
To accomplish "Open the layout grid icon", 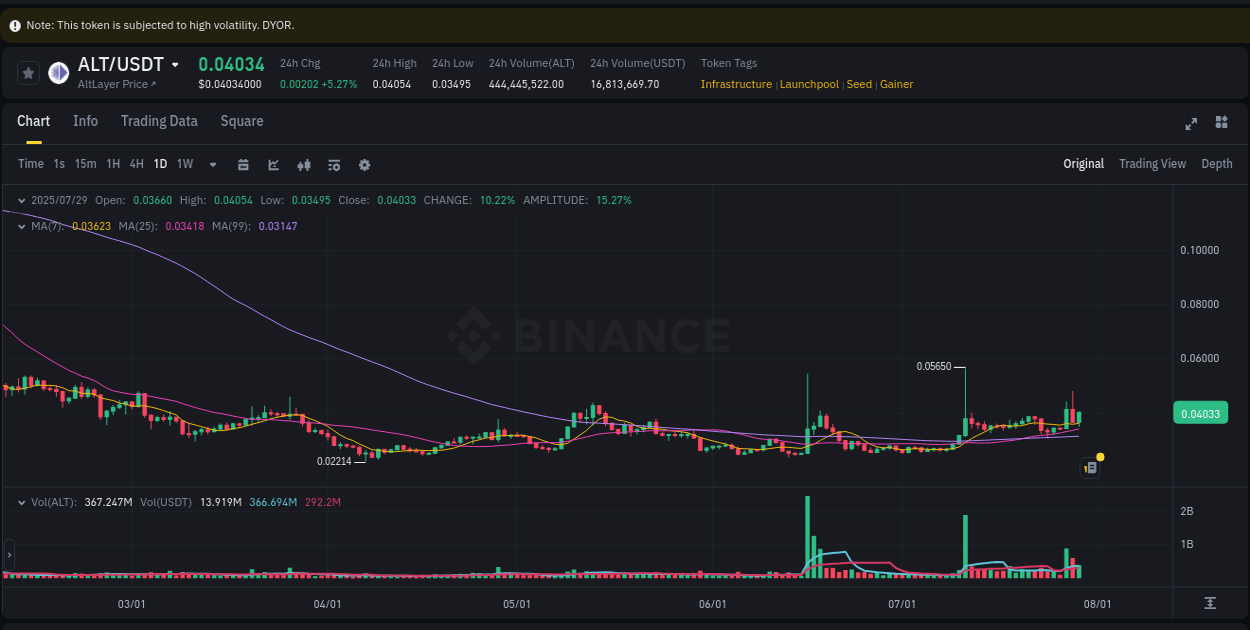I will tap(1221, 123).
